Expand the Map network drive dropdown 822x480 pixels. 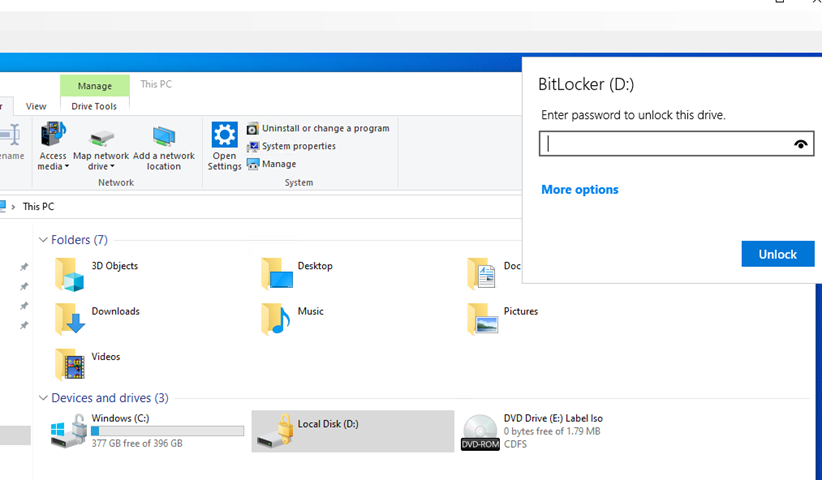point(101,167)
